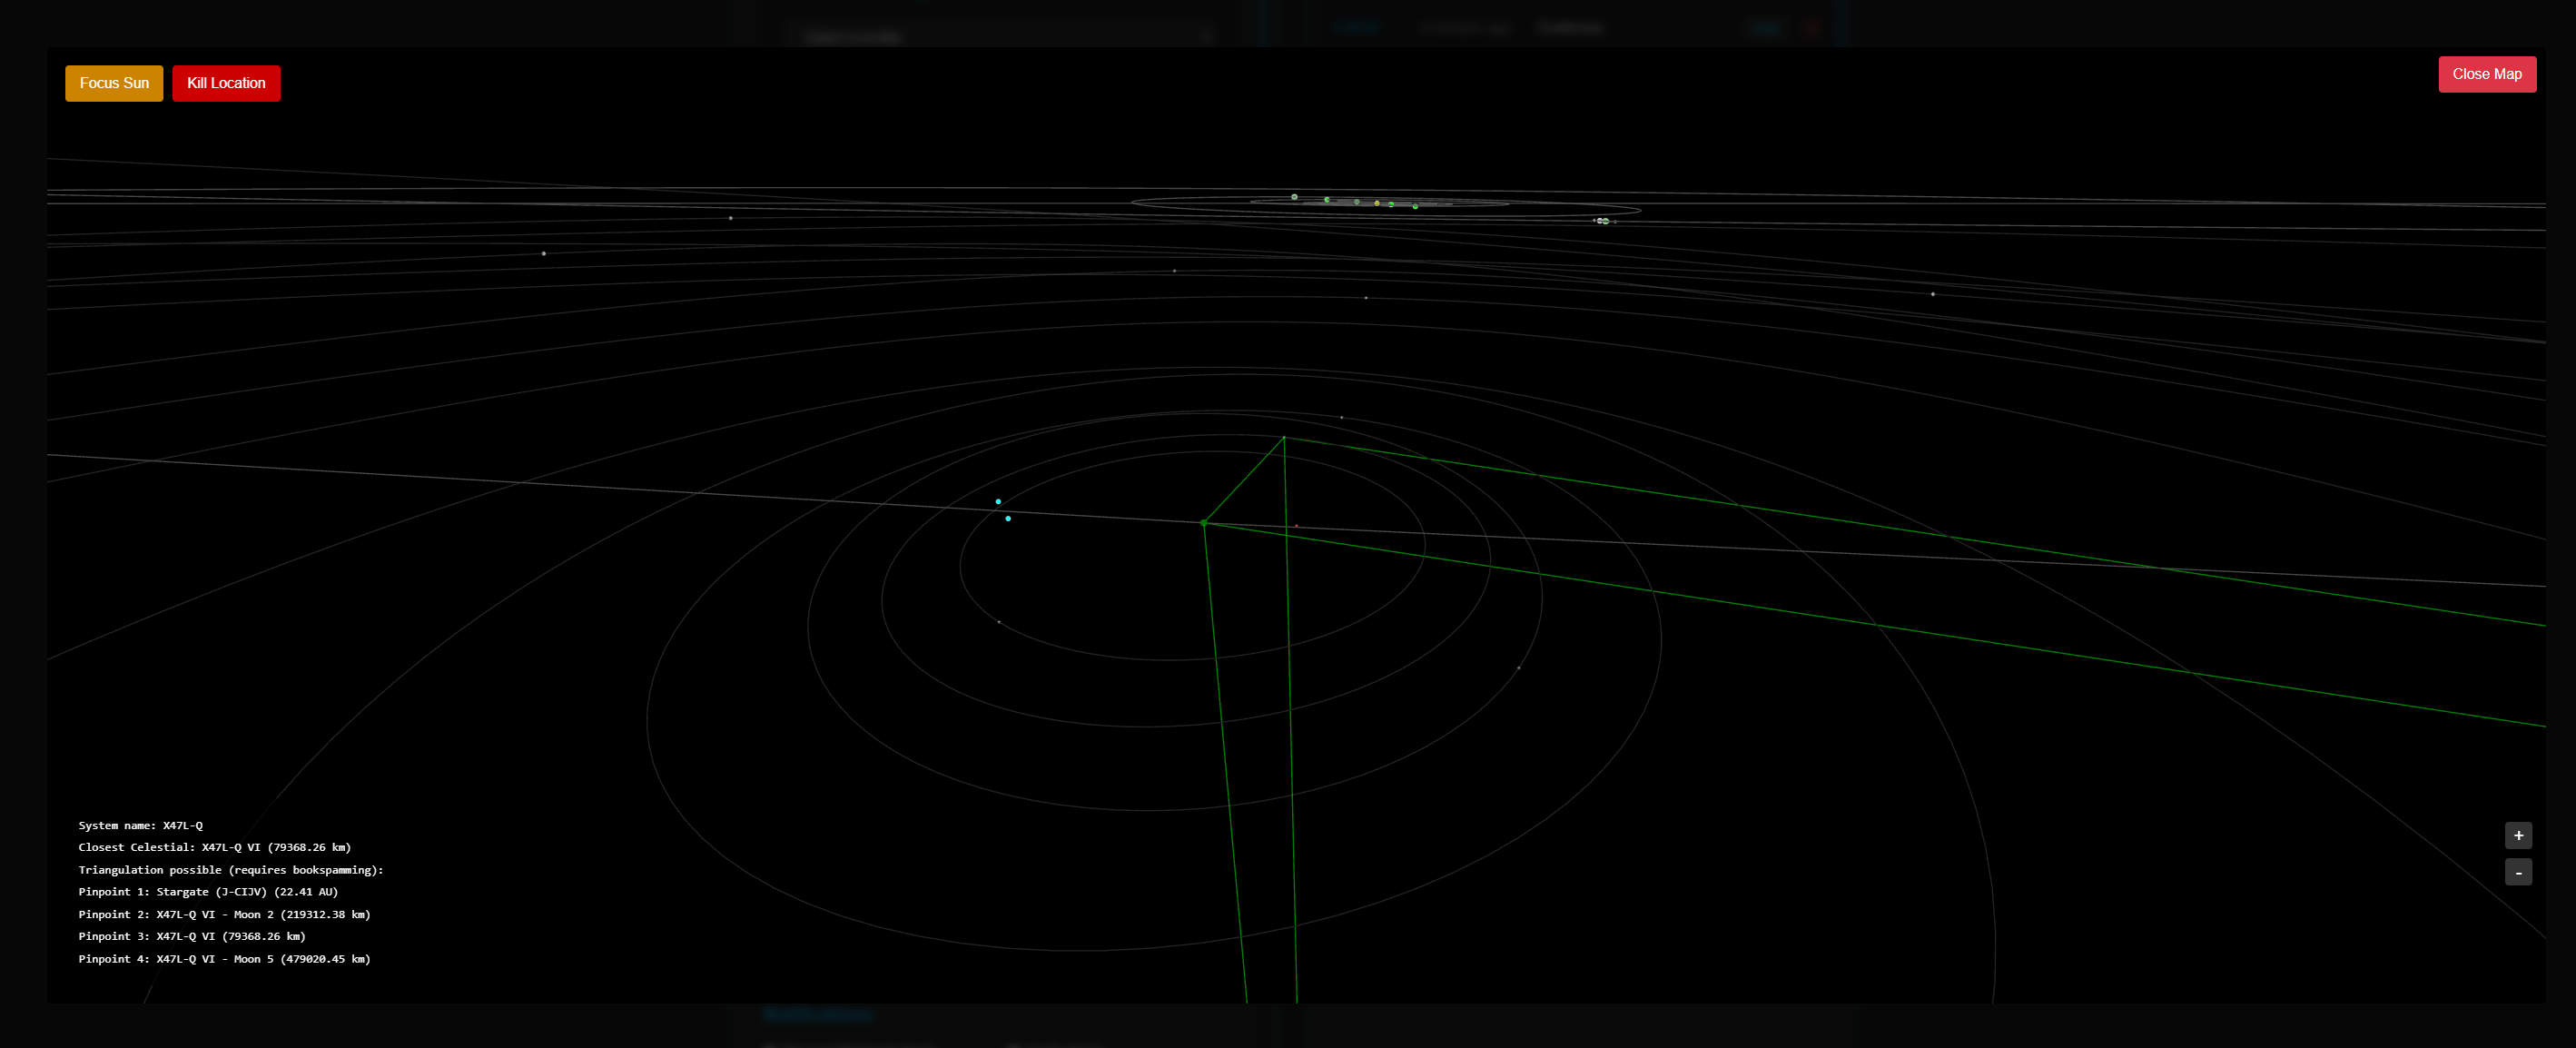Viewport: 2576px width, 1048px height.
Task: Select the yellow sun marker on the map
Action: [x=1377, y=203]
